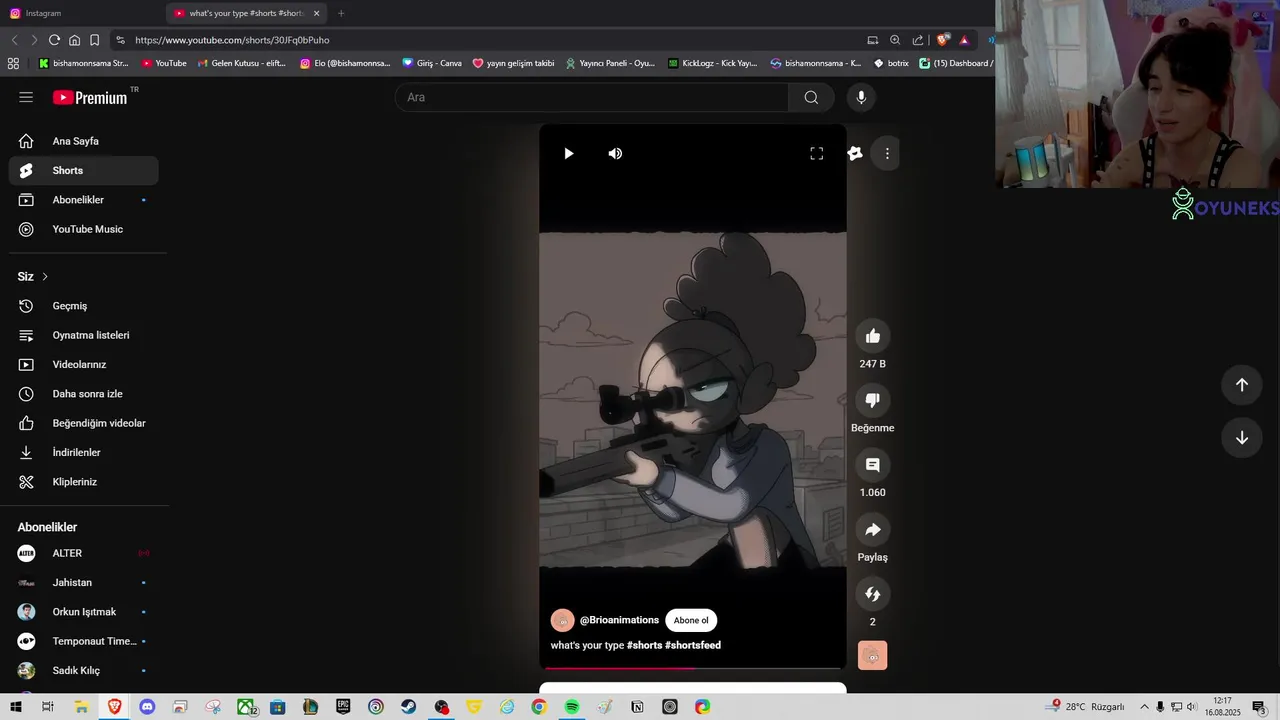The image size is (1280, 720).
Task: Go to next Short with down arrow
Action: [x=1242, y=438]
